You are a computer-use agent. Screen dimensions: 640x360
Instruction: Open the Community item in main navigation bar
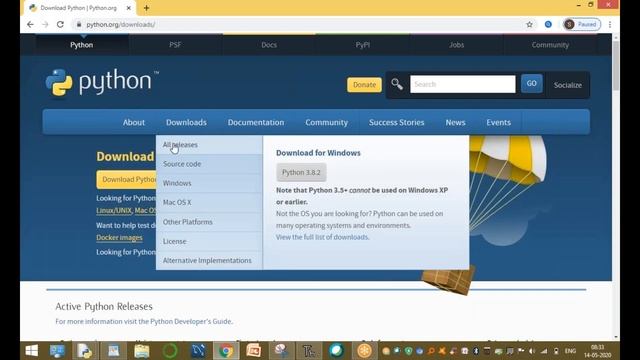tap(327, 122)
